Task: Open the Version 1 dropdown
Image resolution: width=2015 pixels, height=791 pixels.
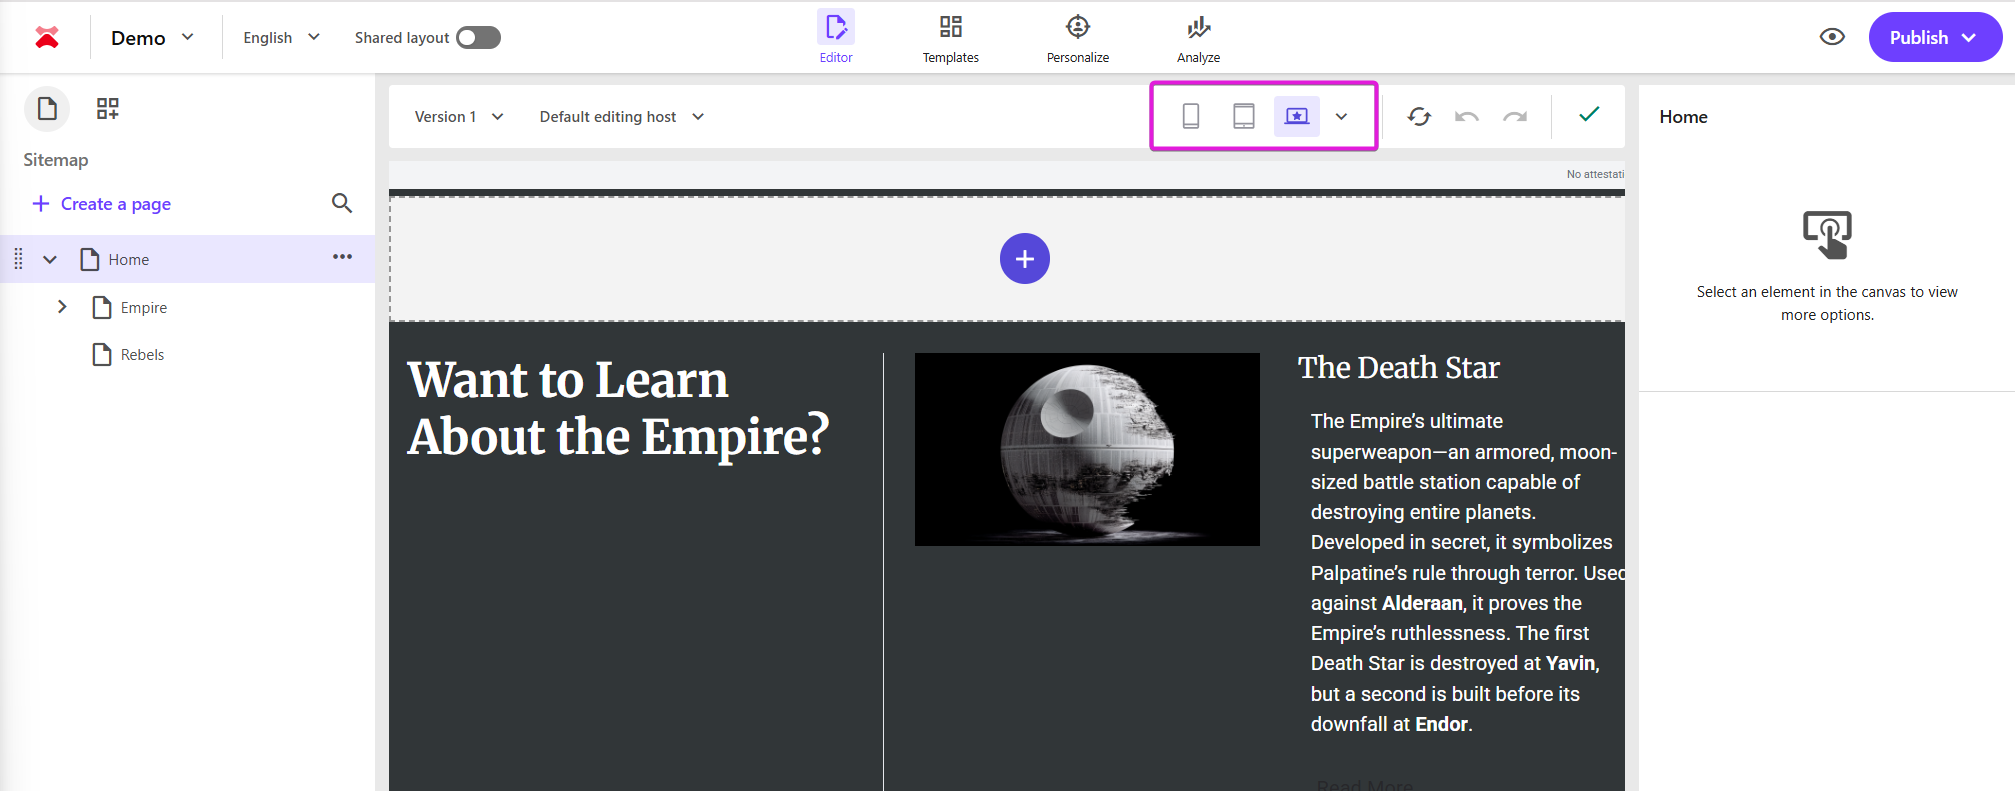Action: point(459,117)
